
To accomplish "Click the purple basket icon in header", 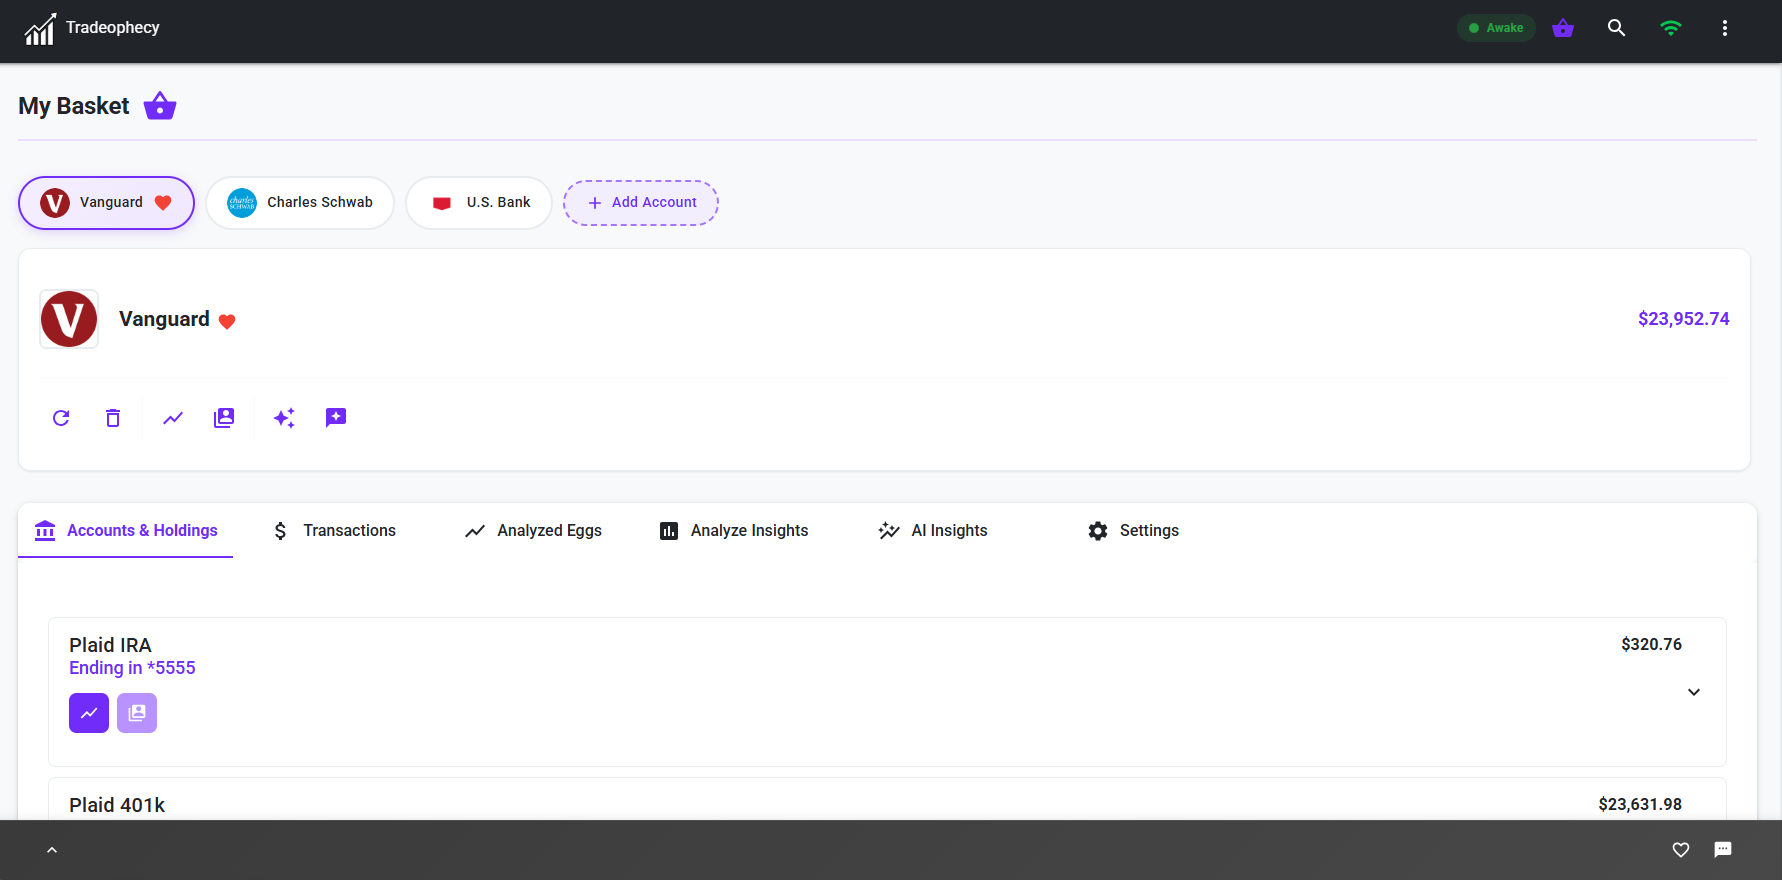I will coord(1563,28).
